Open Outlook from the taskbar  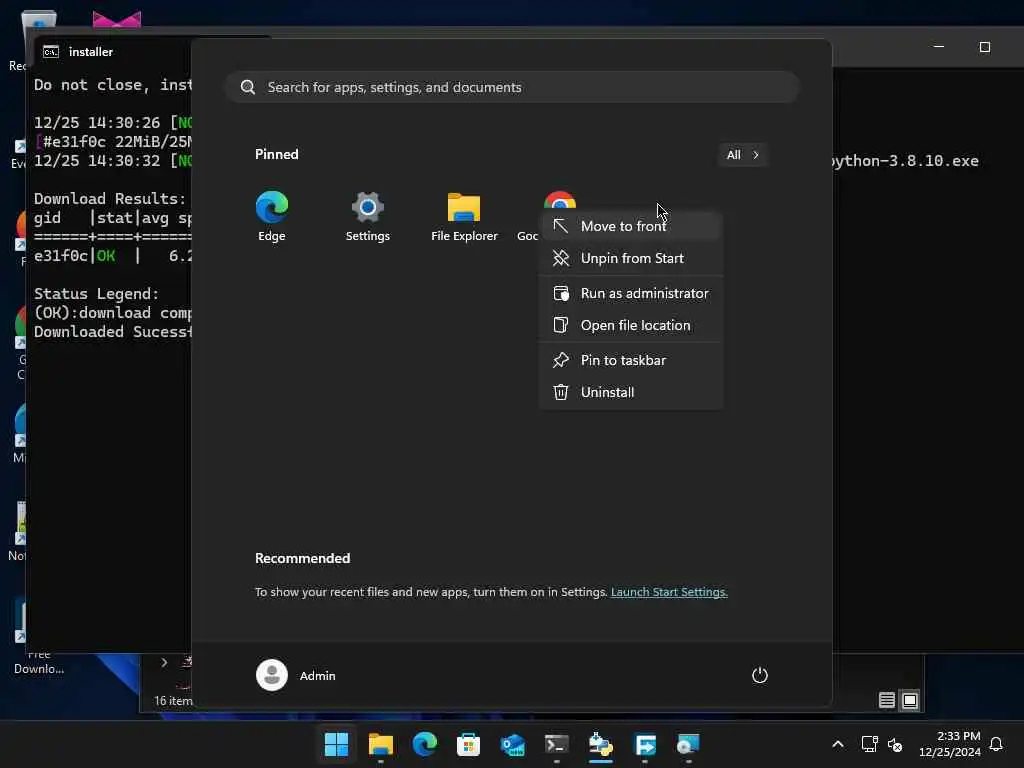513,744
